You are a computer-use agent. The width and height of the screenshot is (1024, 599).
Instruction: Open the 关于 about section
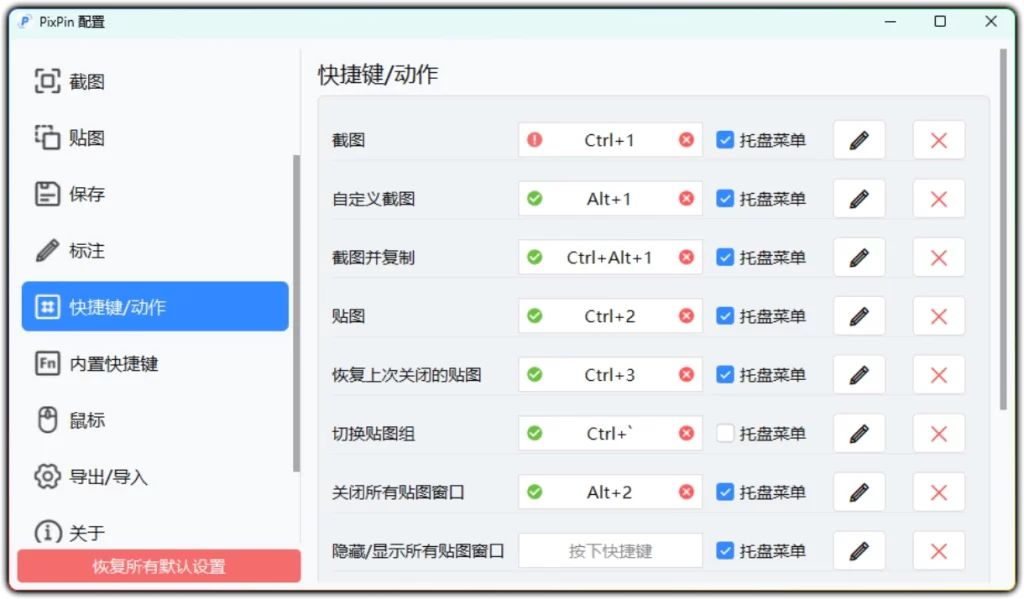pos(70,532)
